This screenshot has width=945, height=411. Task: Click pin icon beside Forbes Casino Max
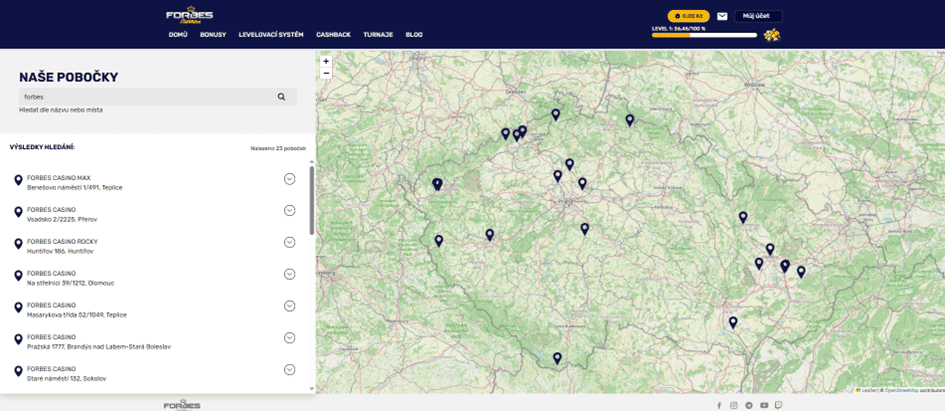(x=18, y=180)
